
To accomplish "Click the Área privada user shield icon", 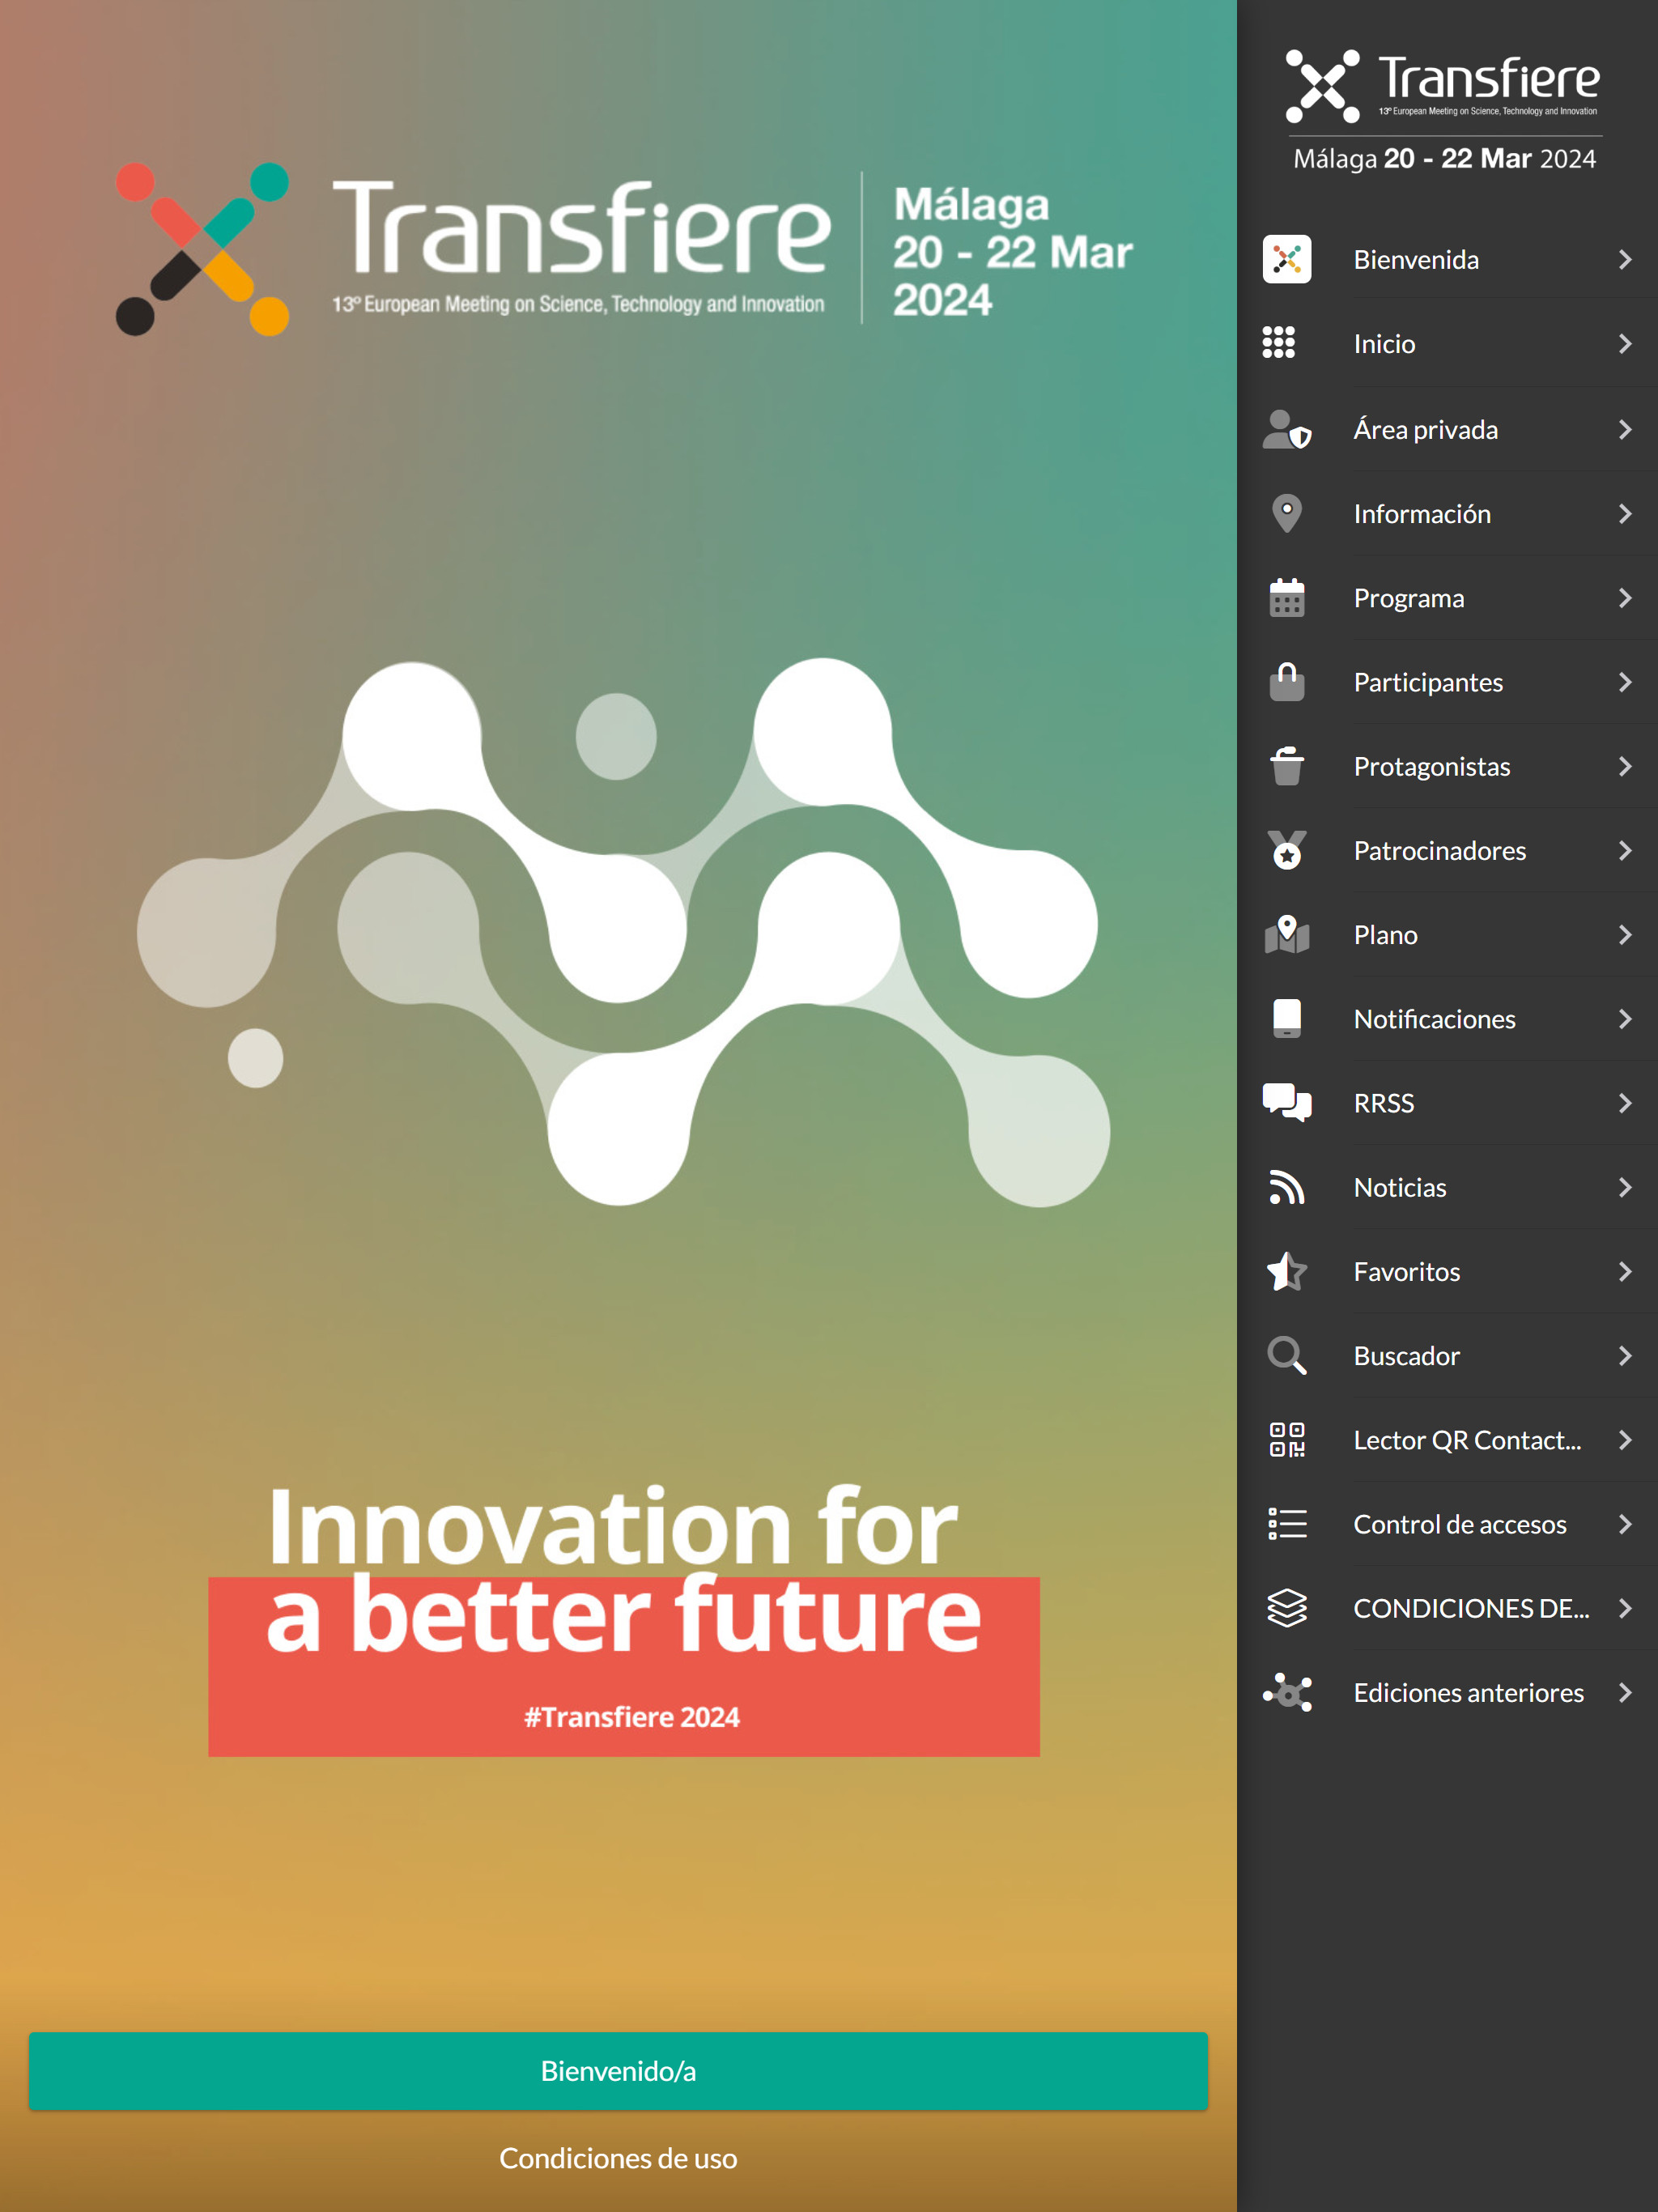I will point(1286,430).
